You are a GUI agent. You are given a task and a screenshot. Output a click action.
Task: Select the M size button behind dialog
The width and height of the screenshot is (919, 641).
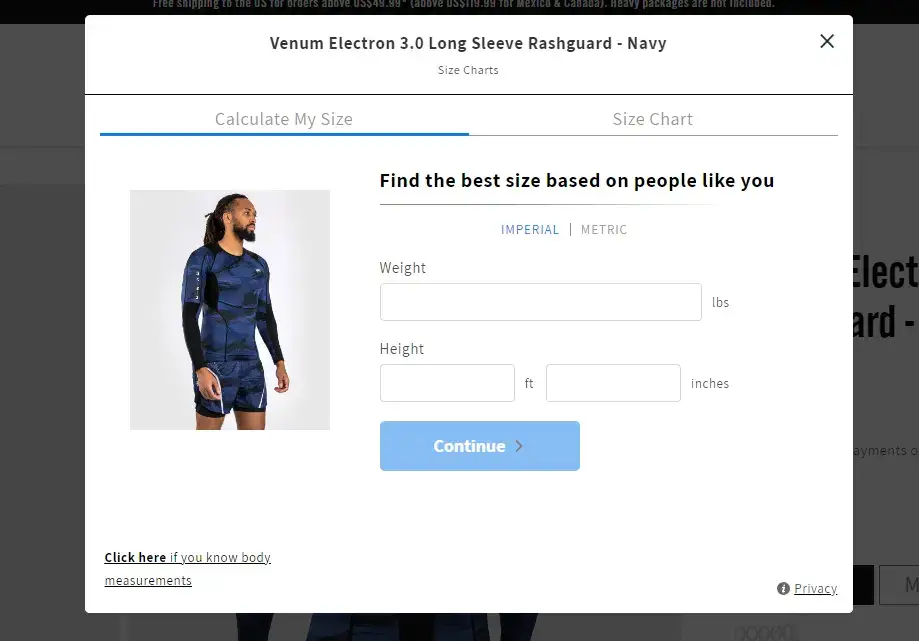coord(899,585)
